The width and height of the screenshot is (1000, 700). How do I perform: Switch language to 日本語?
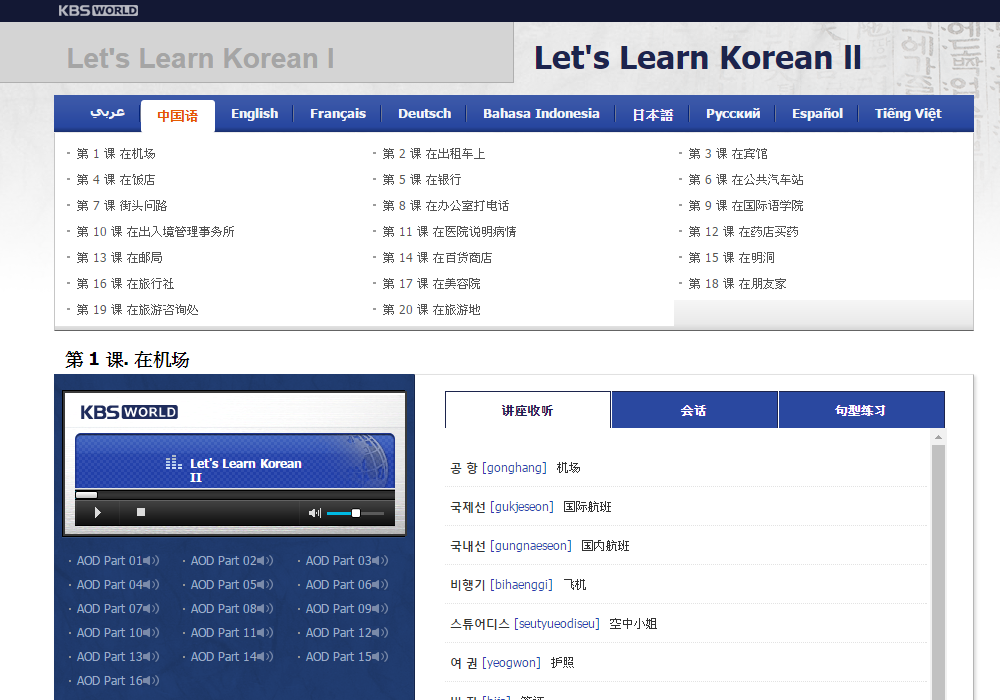point(653,115)
